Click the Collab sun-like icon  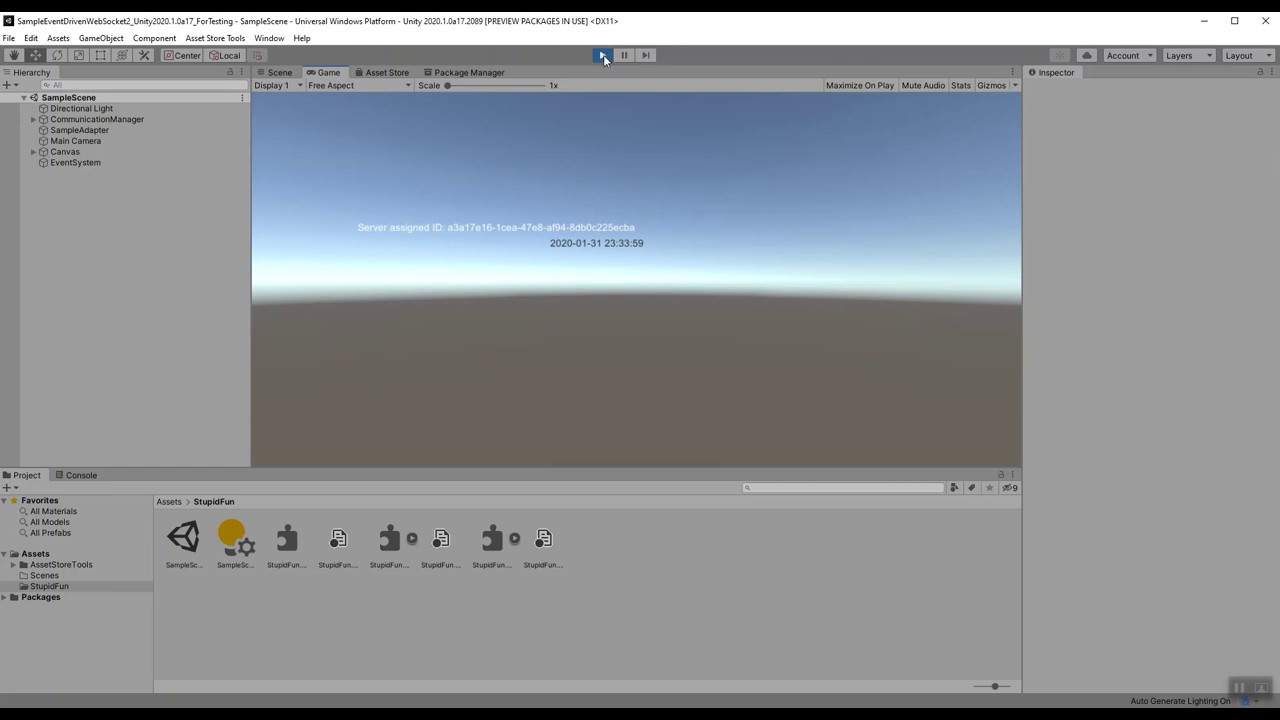point(1060,55)
